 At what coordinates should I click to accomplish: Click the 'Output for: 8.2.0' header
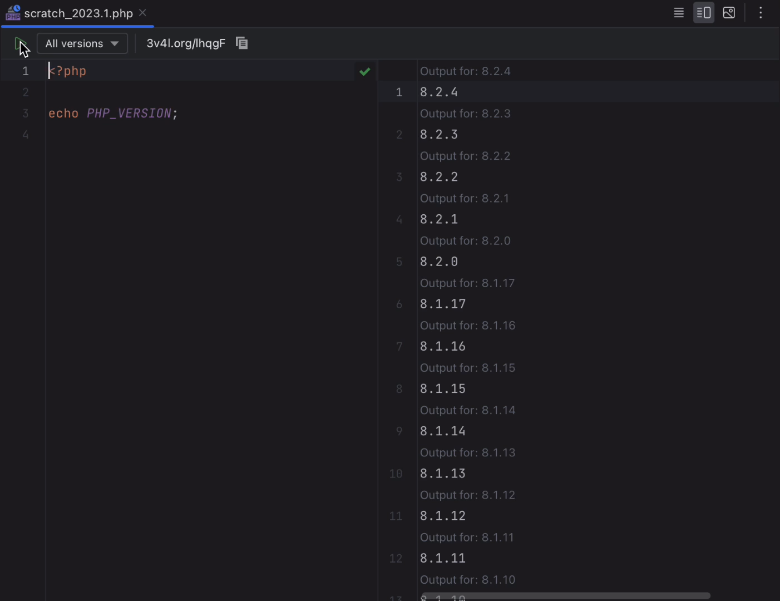pyautogui.click(x=465, y=241)
